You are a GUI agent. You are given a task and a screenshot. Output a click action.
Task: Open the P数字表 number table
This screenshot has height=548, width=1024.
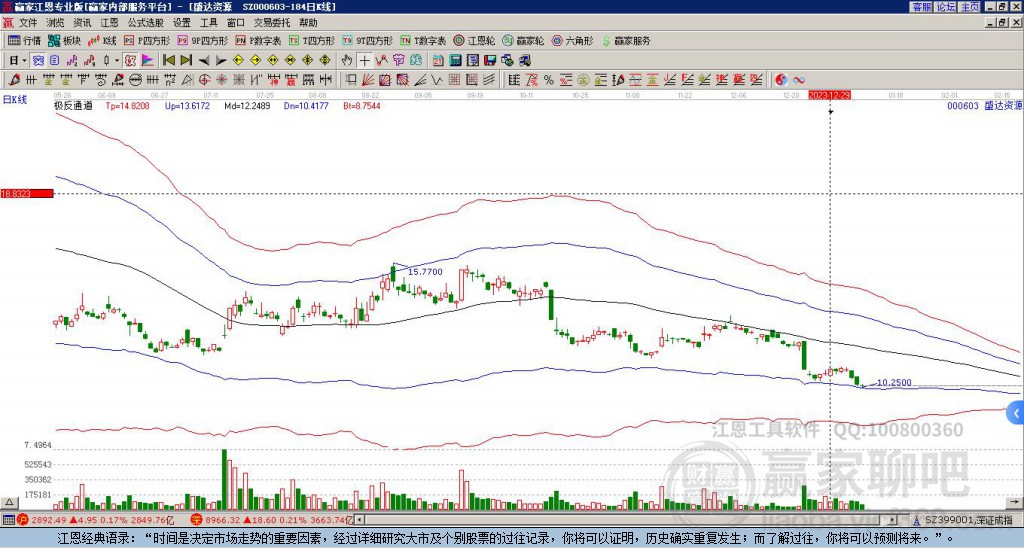pyautogui.click(x=258, y=40)
